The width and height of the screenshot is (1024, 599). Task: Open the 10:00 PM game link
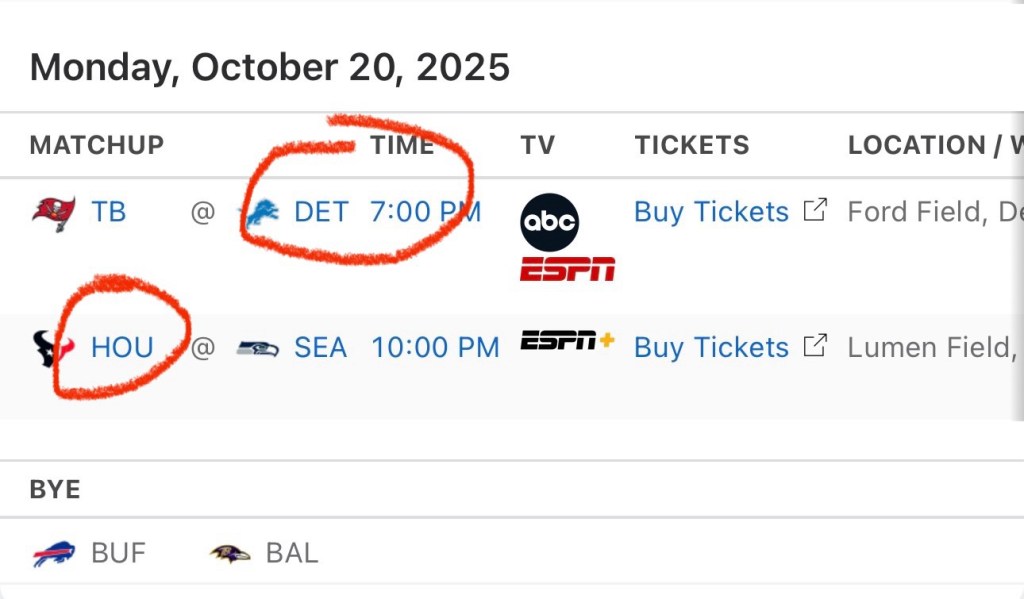click(435, 348)
